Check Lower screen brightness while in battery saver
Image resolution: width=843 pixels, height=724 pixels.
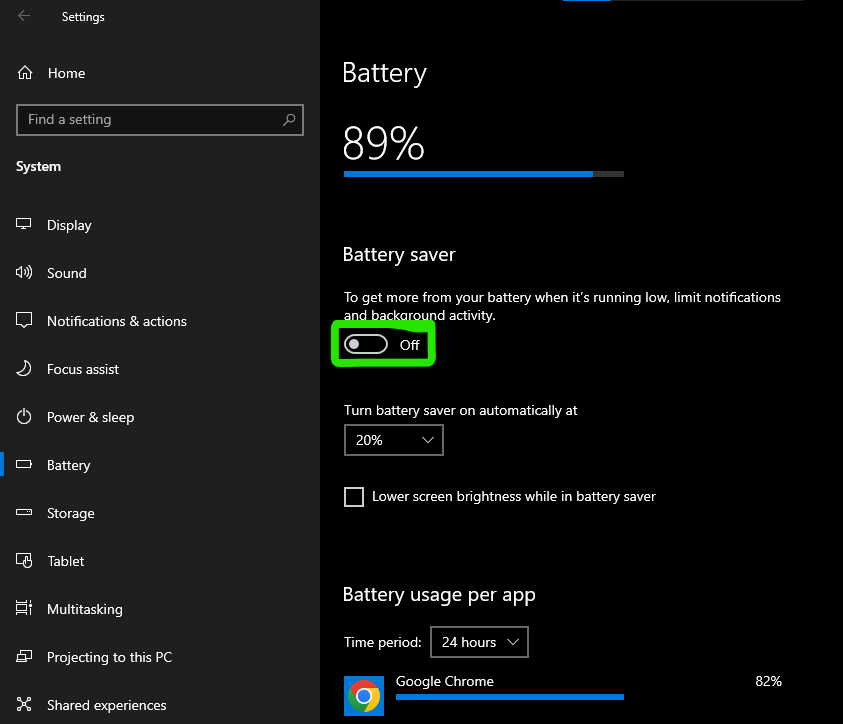click(353, 496)
